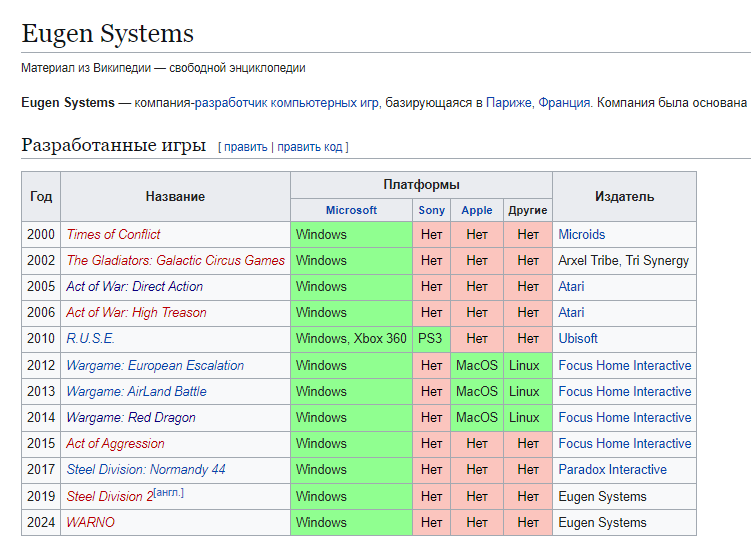Viewport: 751px width, 541px height.
Task: Select MacOS cell in the 2014 row
Action: 477,417
